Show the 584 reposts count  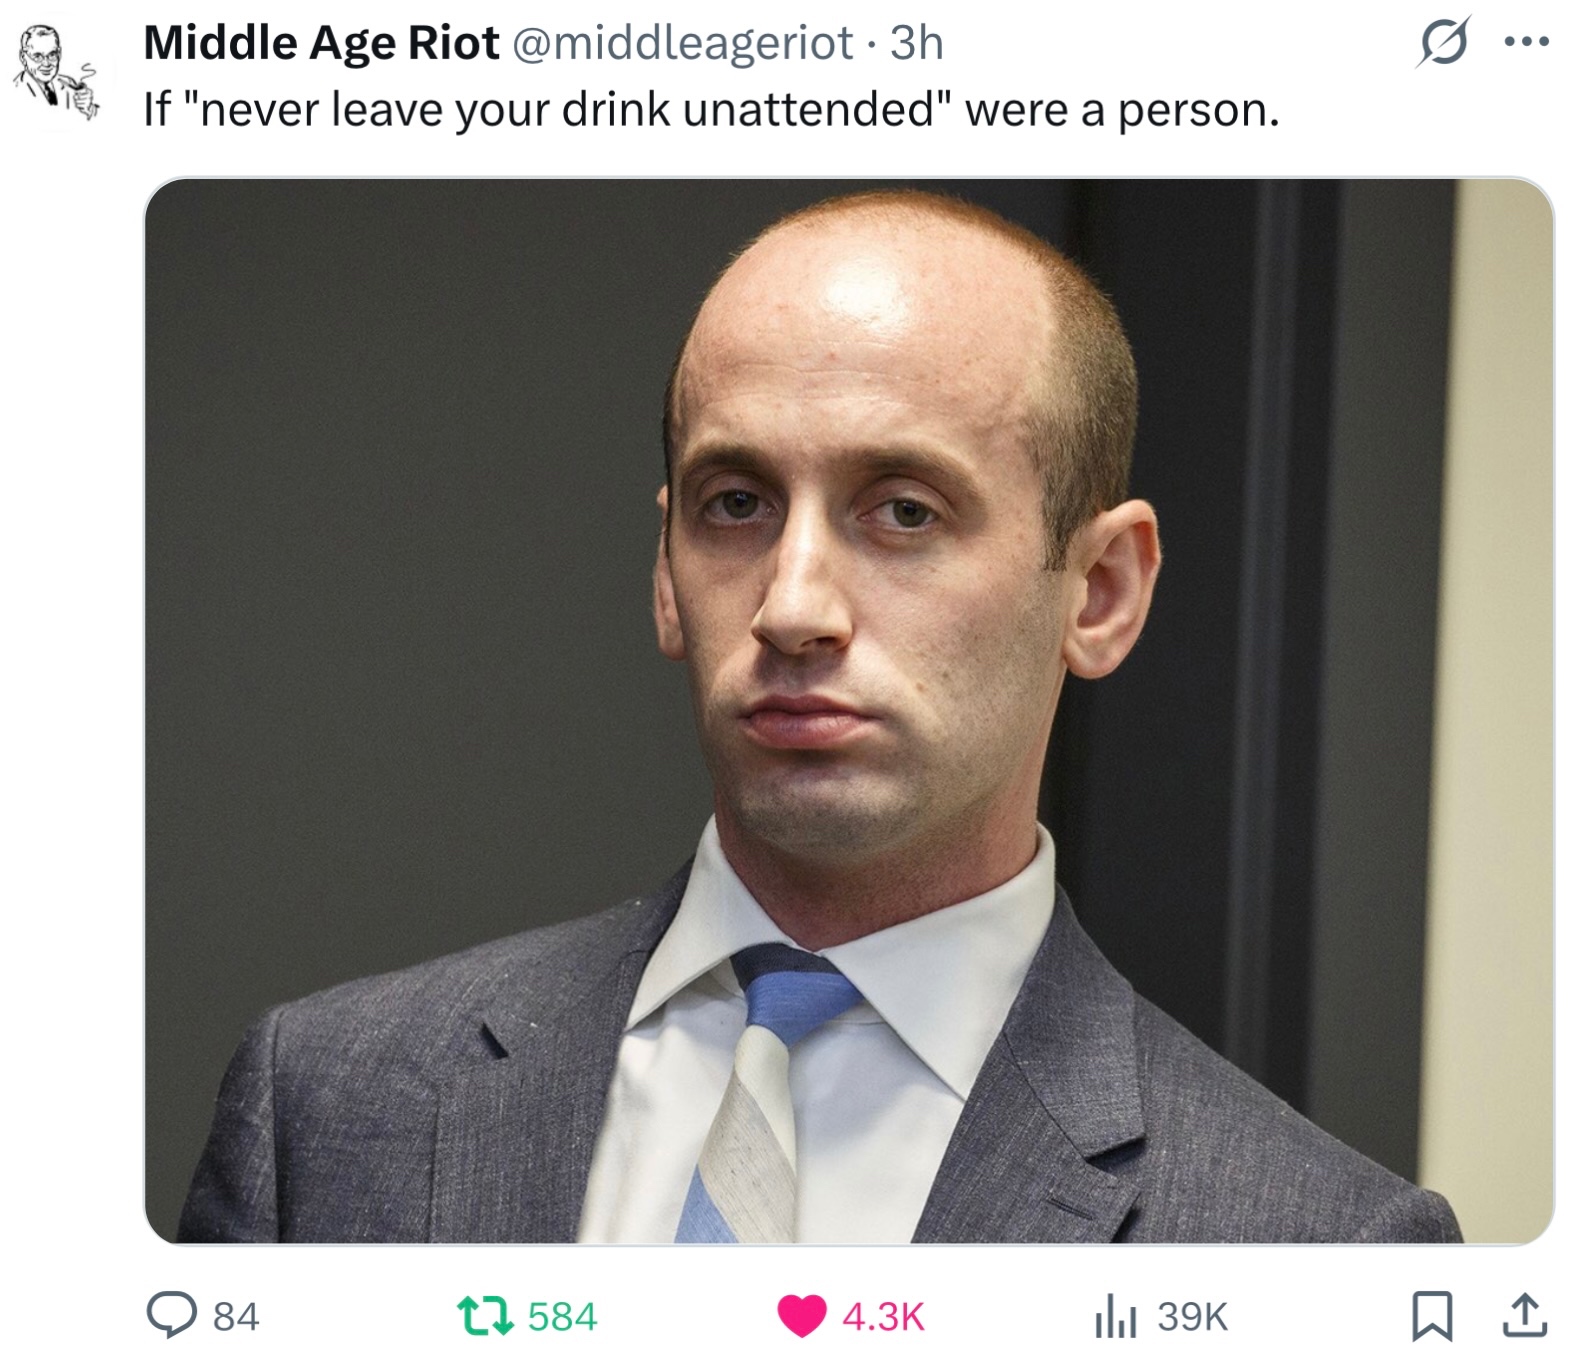(562, 1317)
